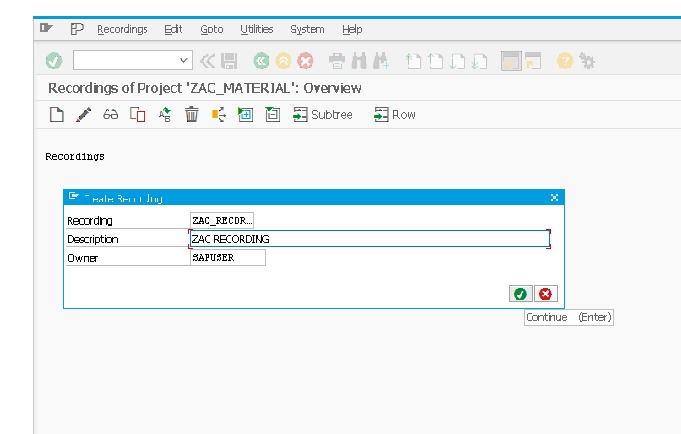This screenshot has height=434, width=681.
Task: Click the Change pencil icon
Action: coord(83,115)
